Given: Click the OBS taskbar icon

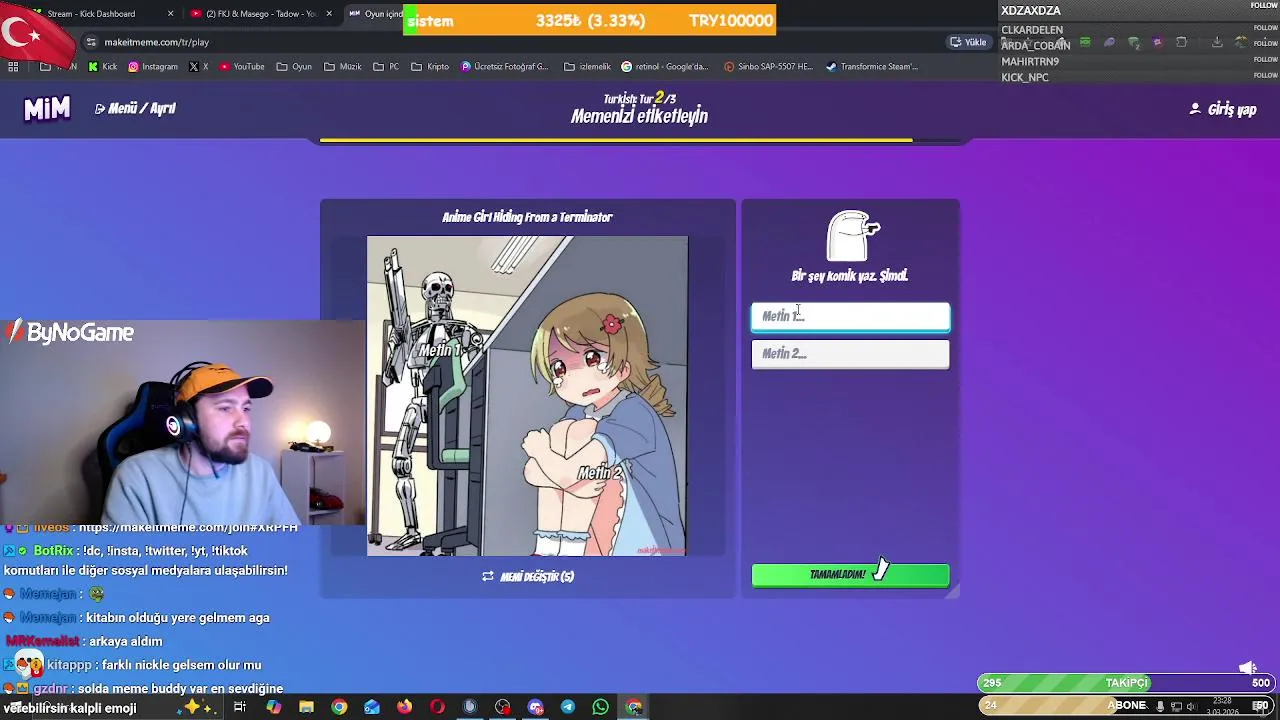Looking at the screenshot, I should click(x=502, y=707).
